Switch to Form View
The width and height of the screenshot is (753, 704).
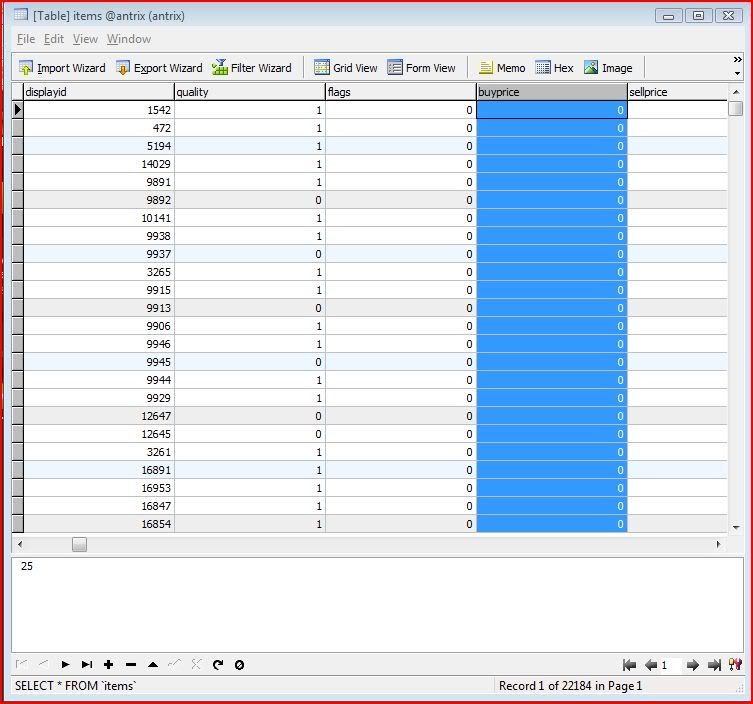(421, 68)
